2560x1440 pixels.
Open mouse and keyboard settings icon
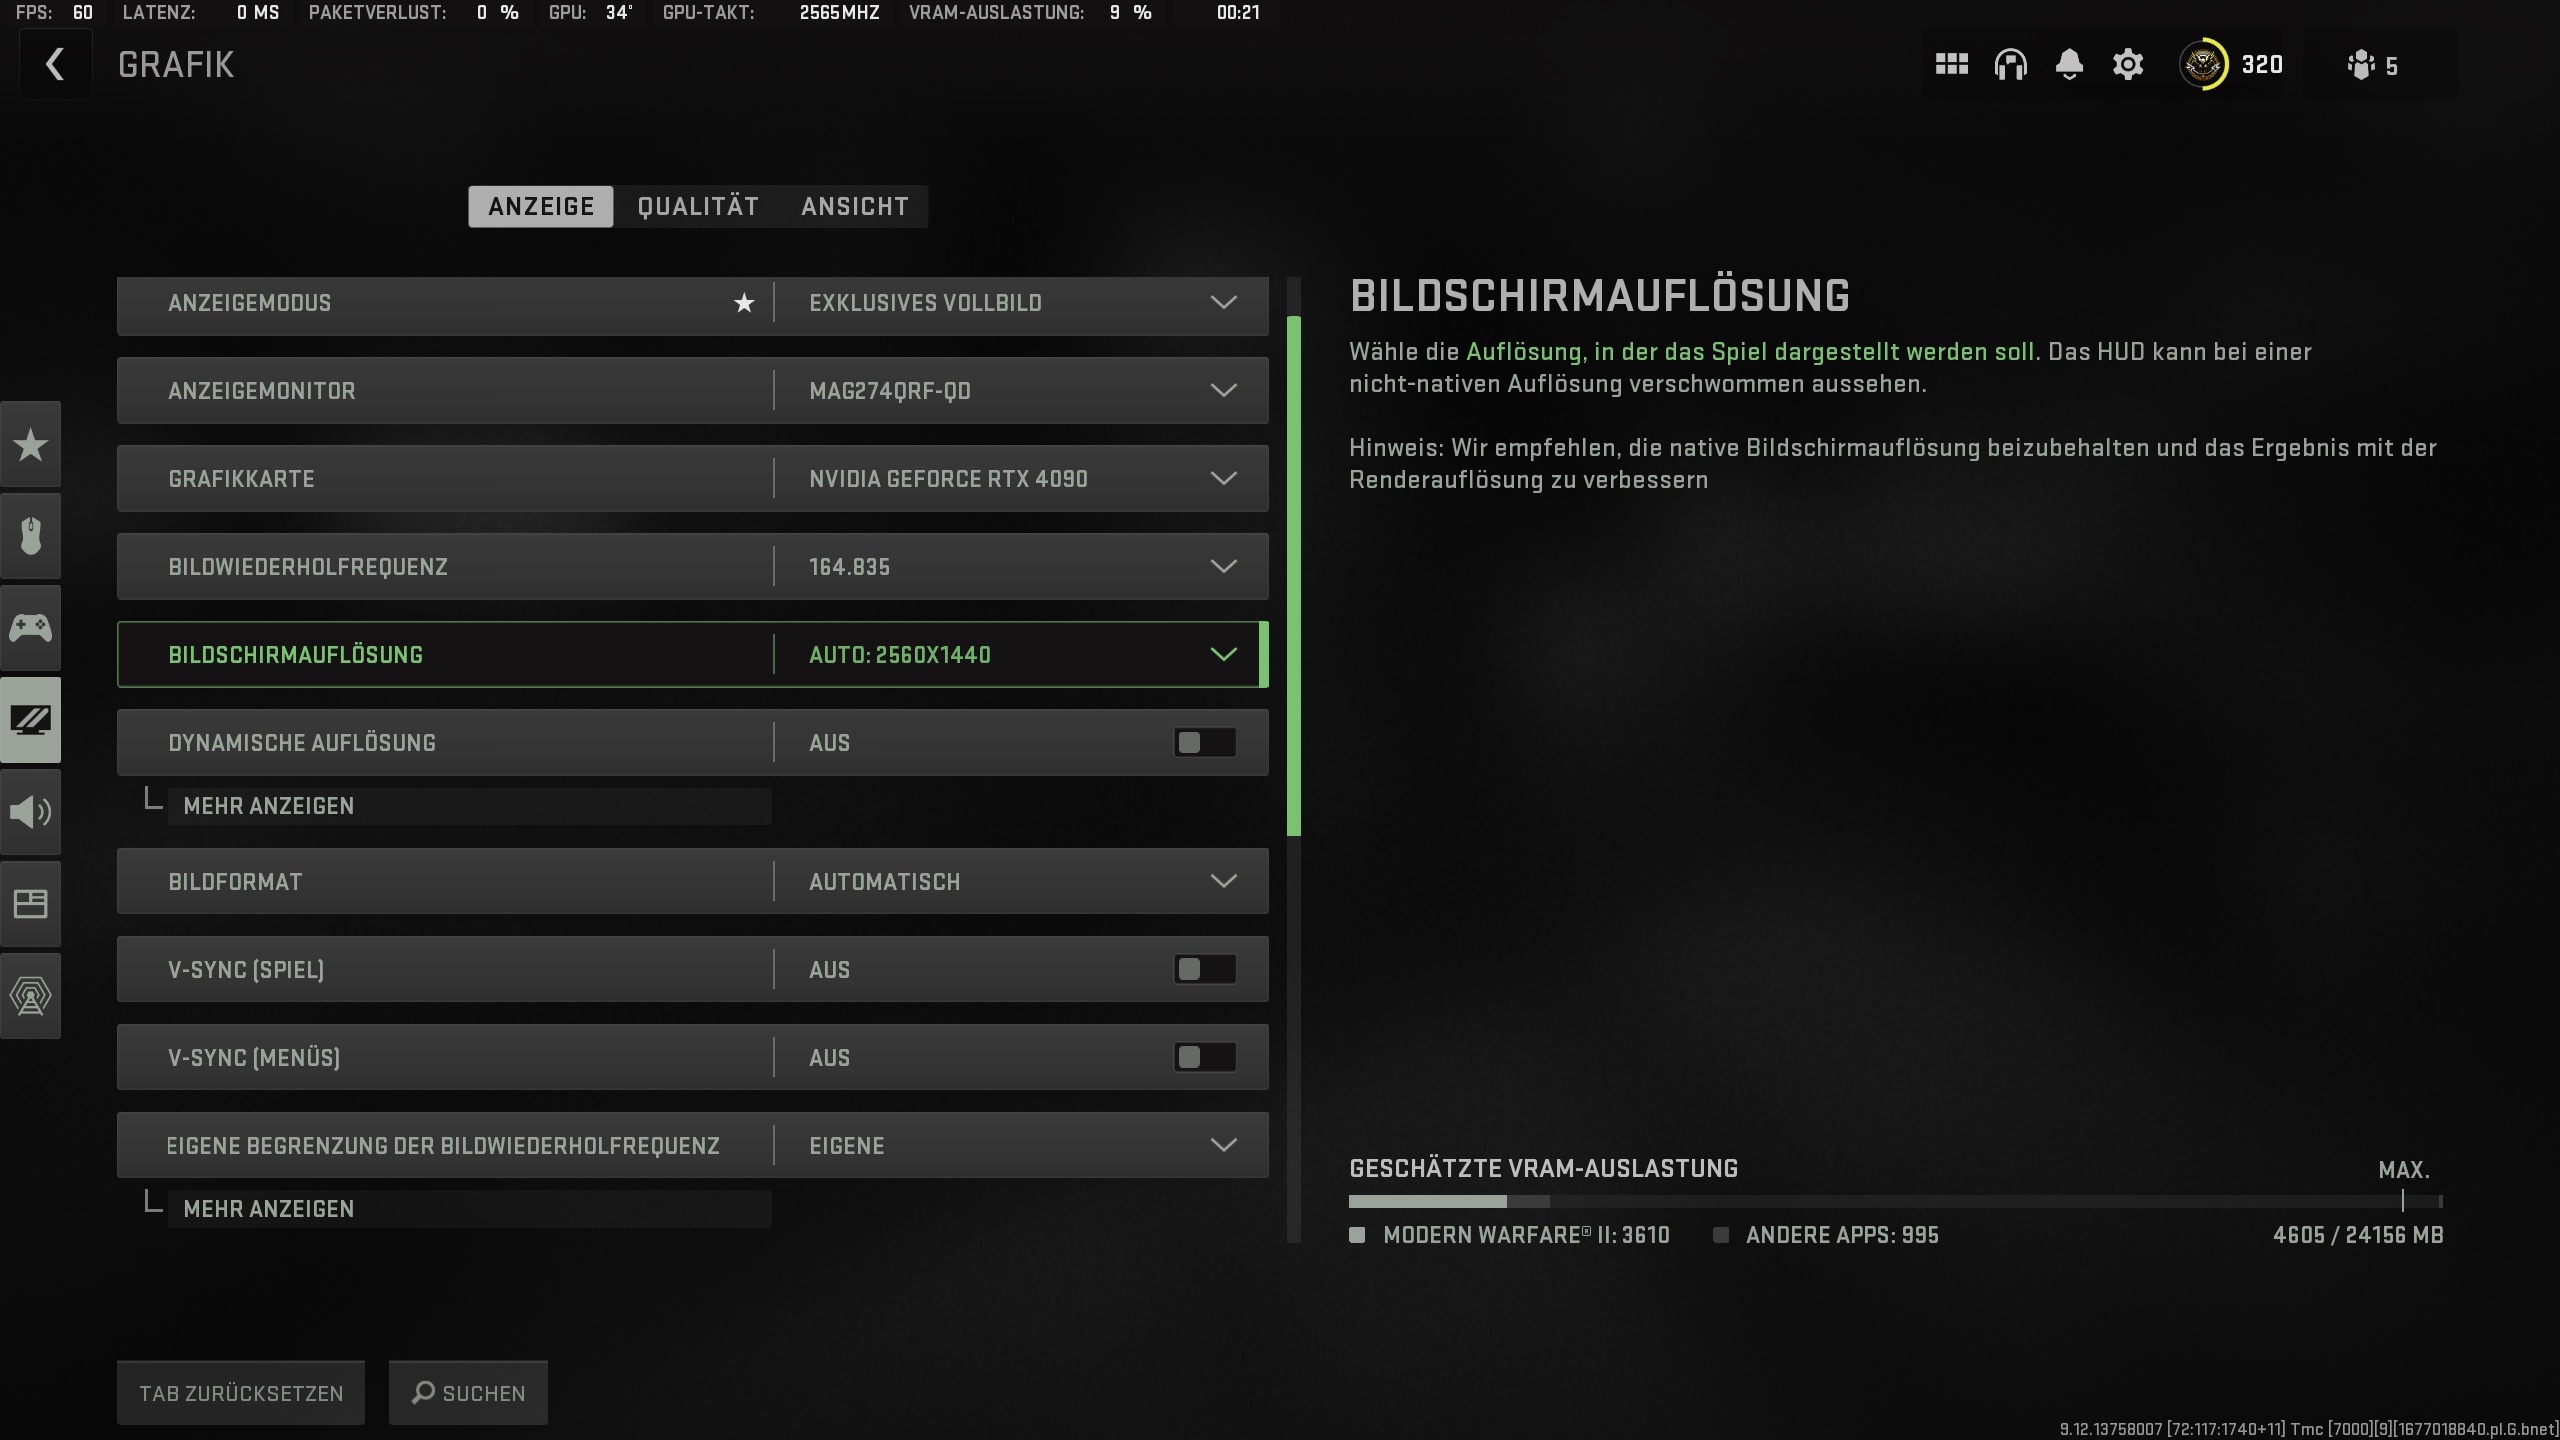pos(31,536)
